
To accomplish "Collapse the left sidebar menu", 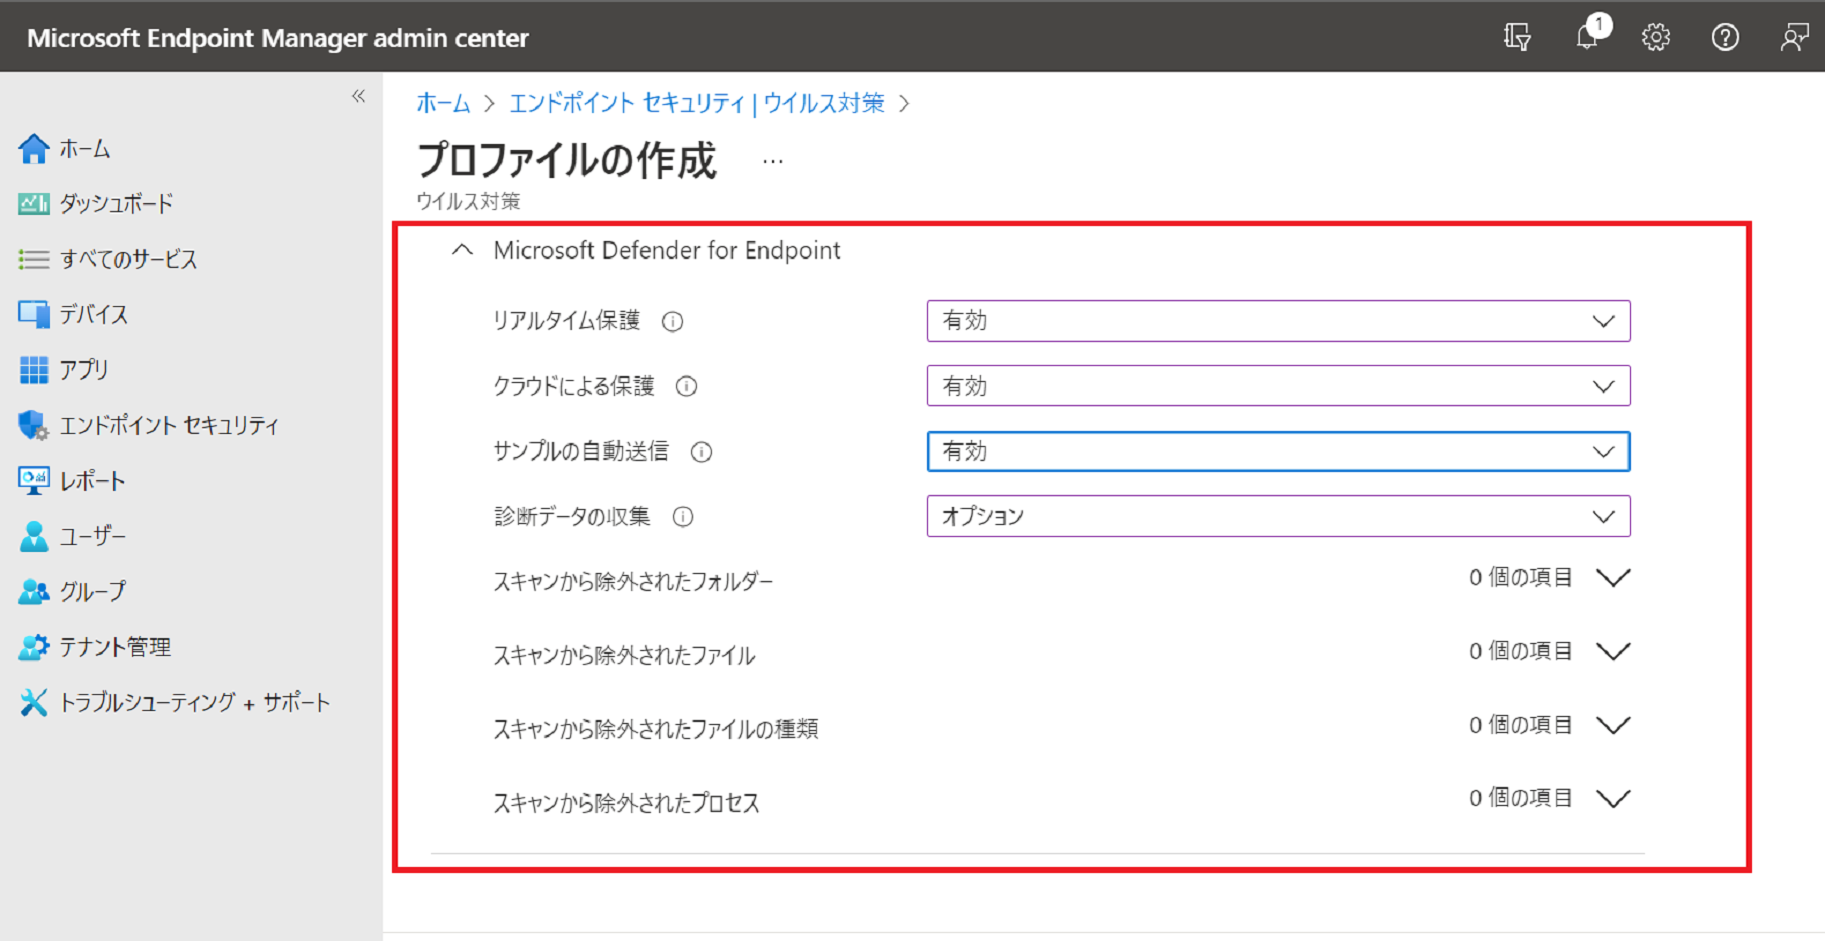I will pyautogui.click(x=358, y=97).
